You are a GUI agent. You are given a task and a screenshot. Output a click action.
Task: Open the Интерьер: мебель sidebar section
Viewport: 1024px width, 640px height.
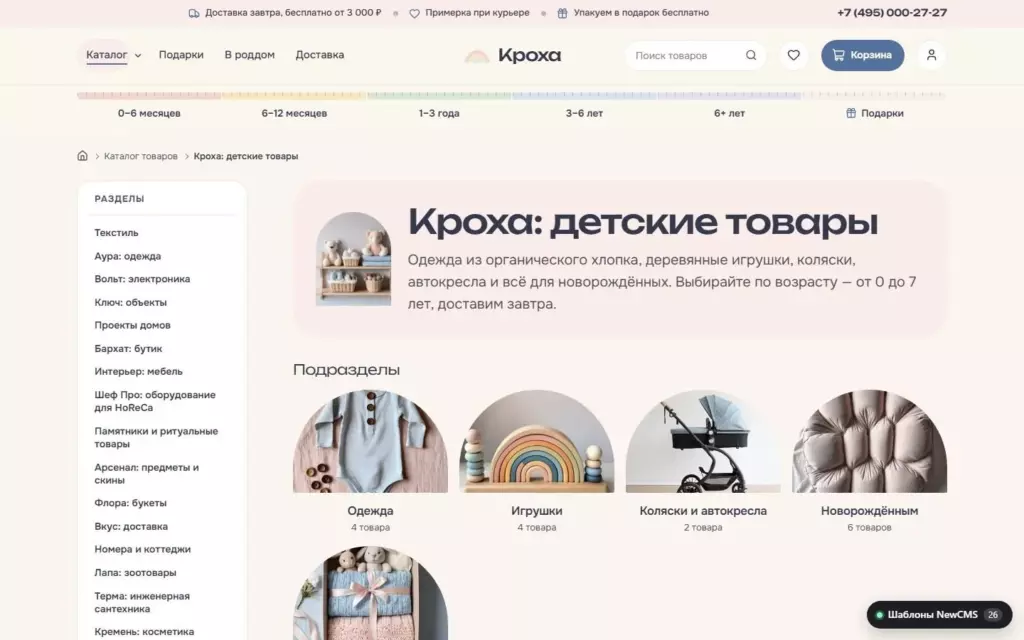pos(138,372)
